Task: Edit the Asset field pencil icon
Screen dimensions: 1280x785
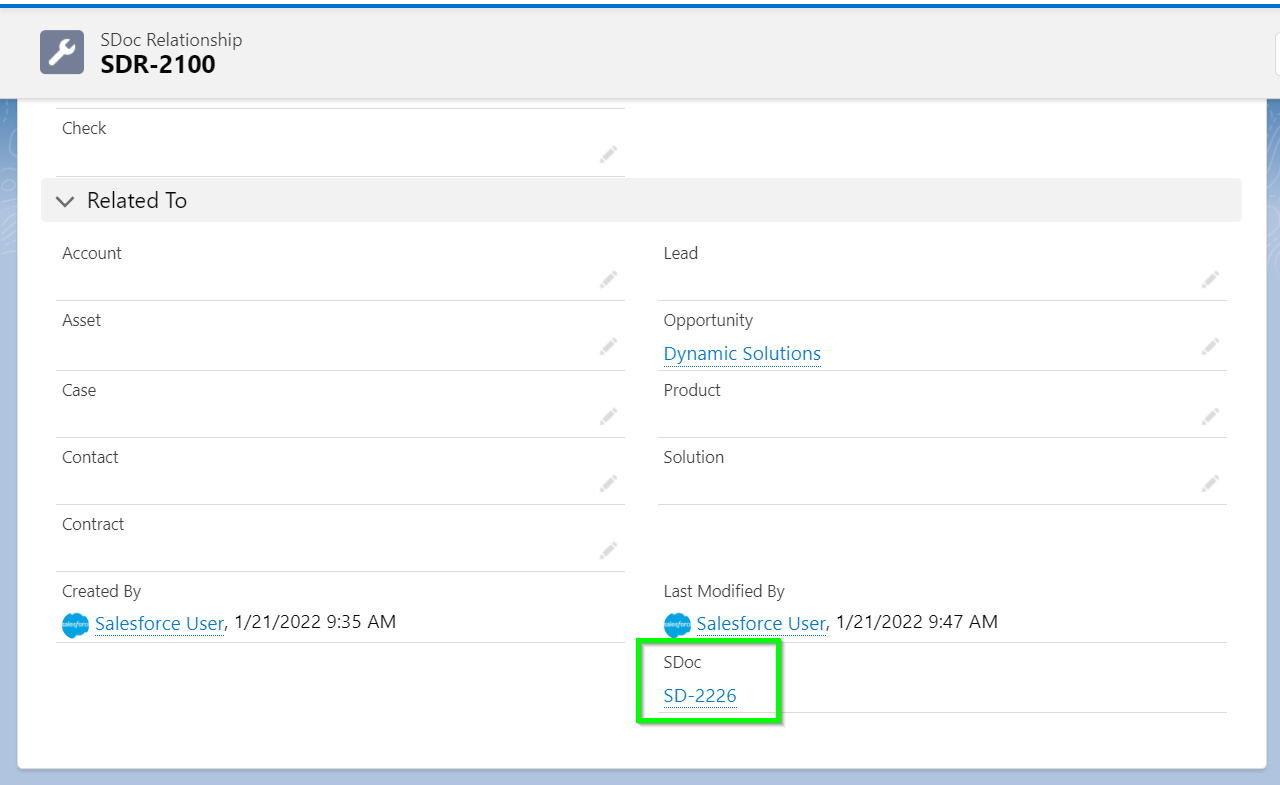Action: [x=608, y=346]
